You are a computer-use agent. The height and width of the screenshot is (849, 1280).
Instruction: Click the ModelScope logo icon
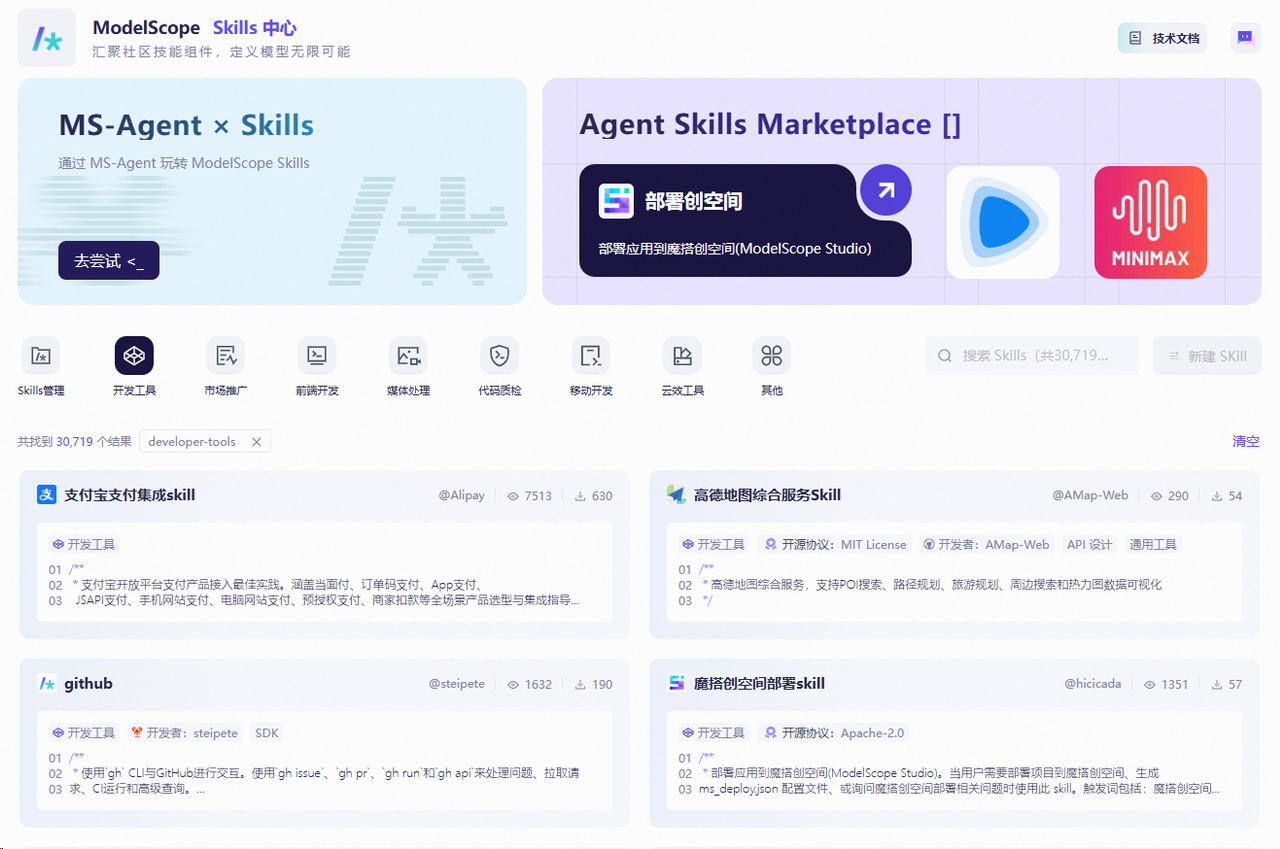[47, 38]
